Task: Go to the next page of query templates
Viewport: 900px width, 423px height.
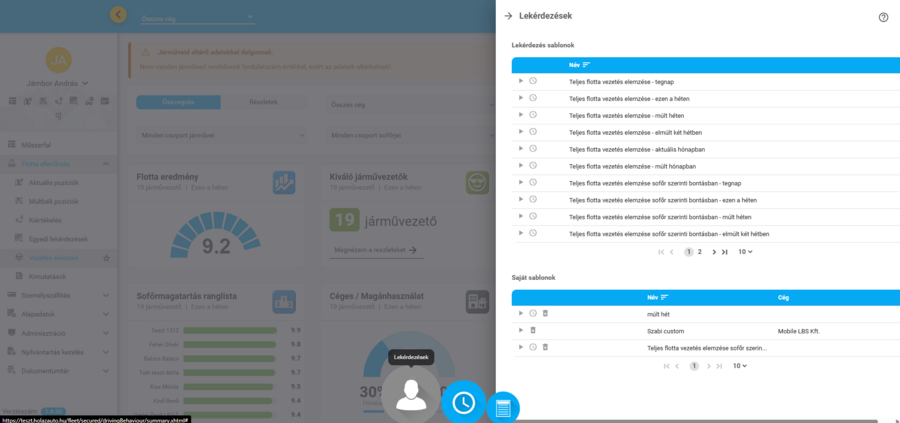Action: [714, 252]
